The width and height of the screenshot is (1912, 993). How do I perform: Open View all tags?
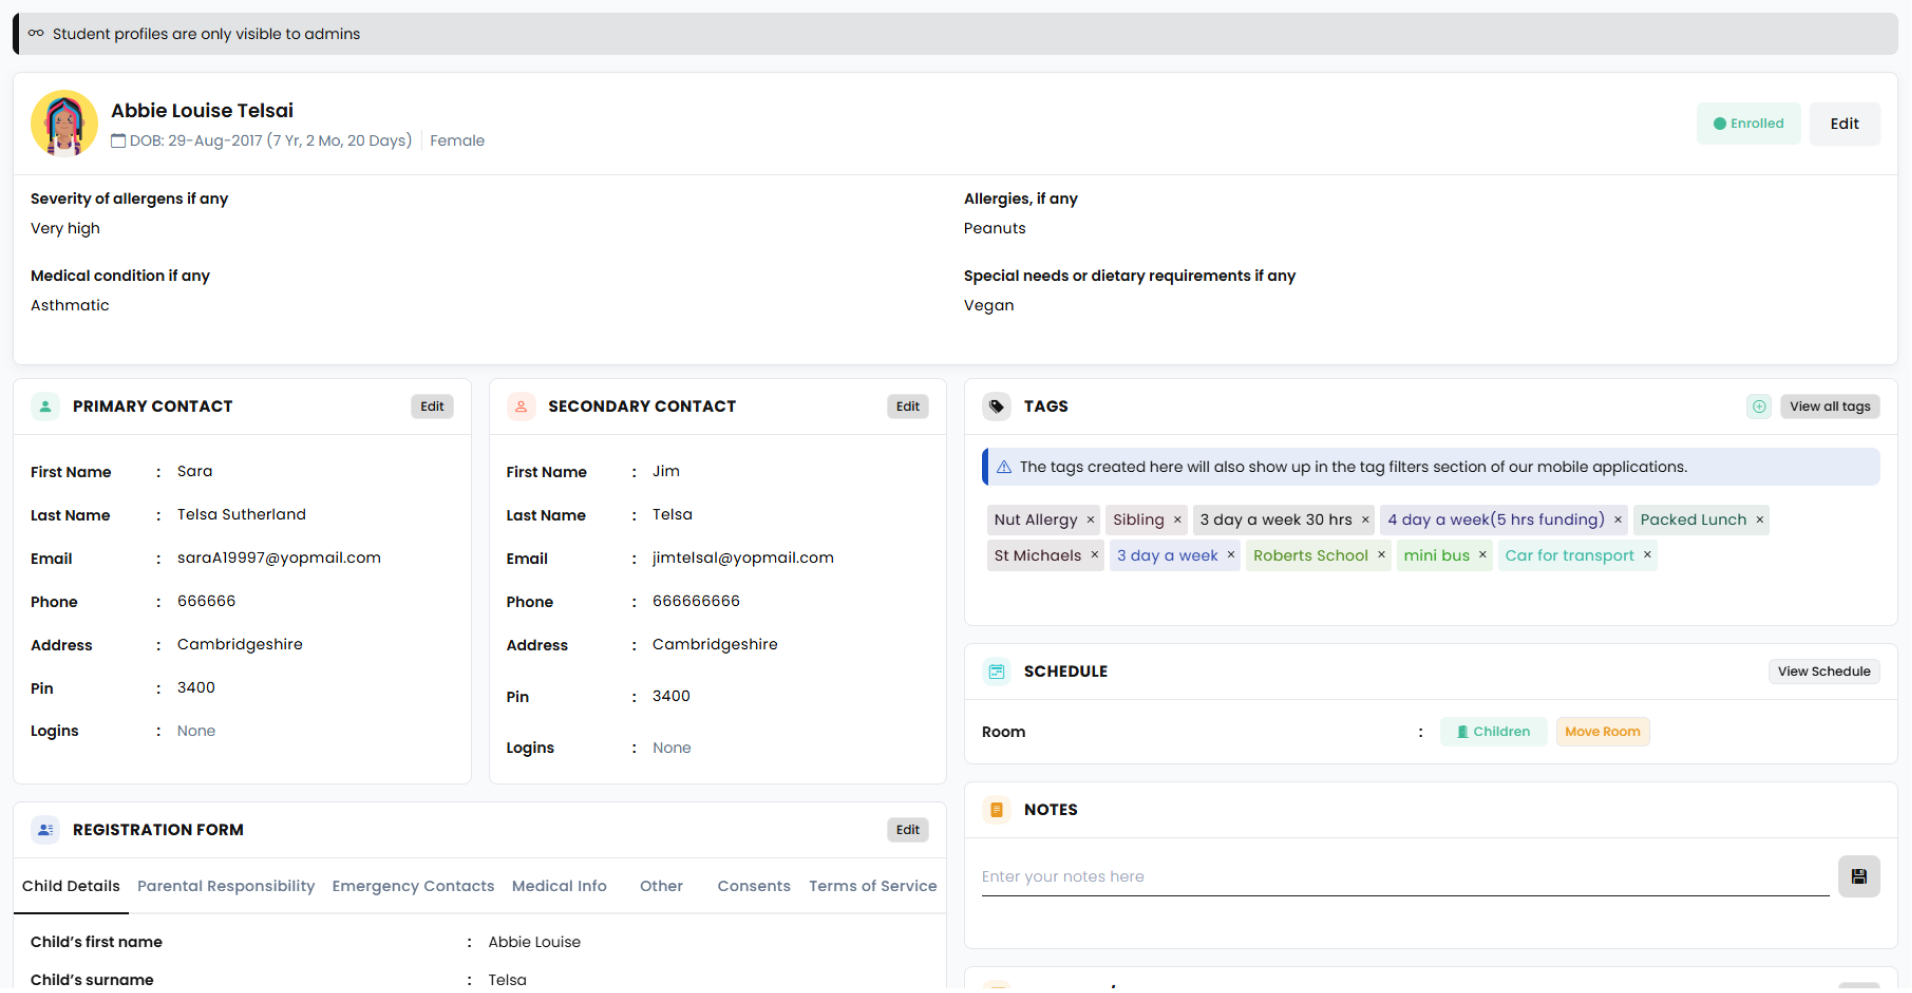coord(1829,407)
